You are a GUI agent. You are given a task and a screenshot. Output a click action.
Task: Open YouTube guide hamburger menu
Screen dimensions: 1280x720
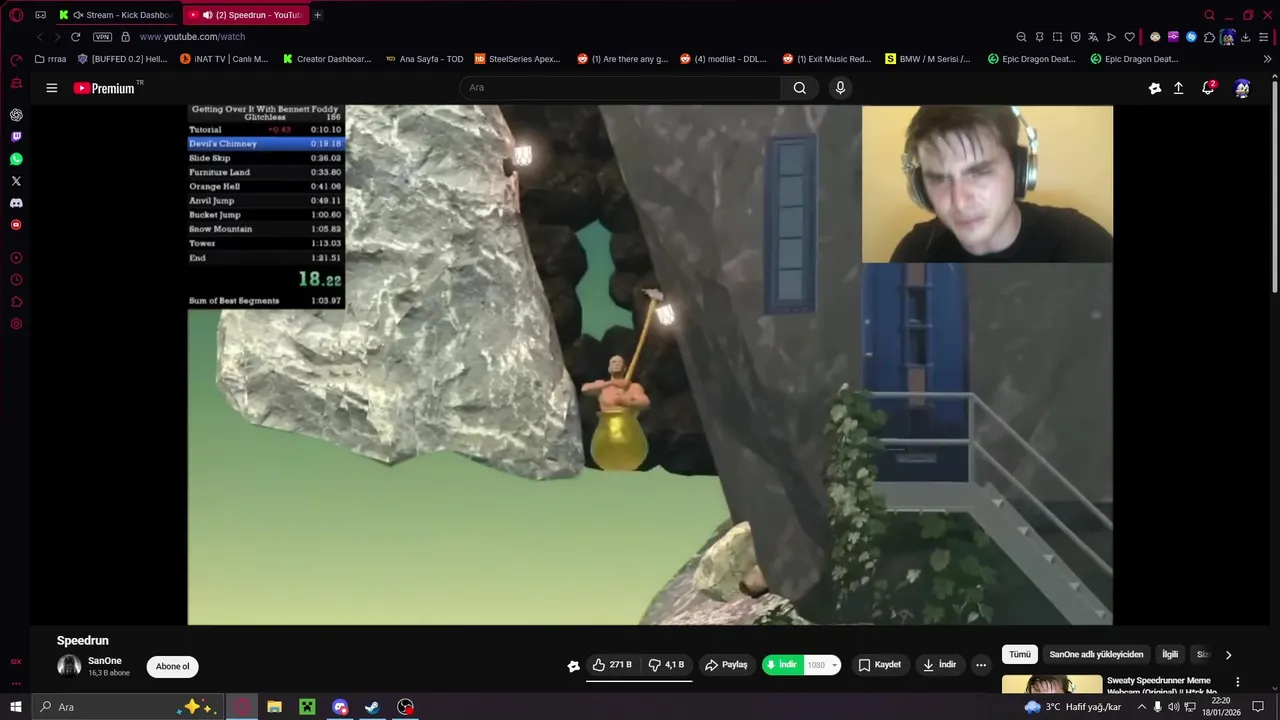click(x=51, y=88)
